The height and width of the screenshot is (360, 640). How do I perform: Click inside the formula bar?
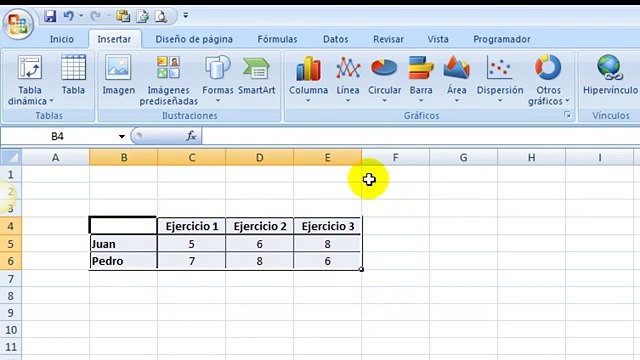(420, 136)
